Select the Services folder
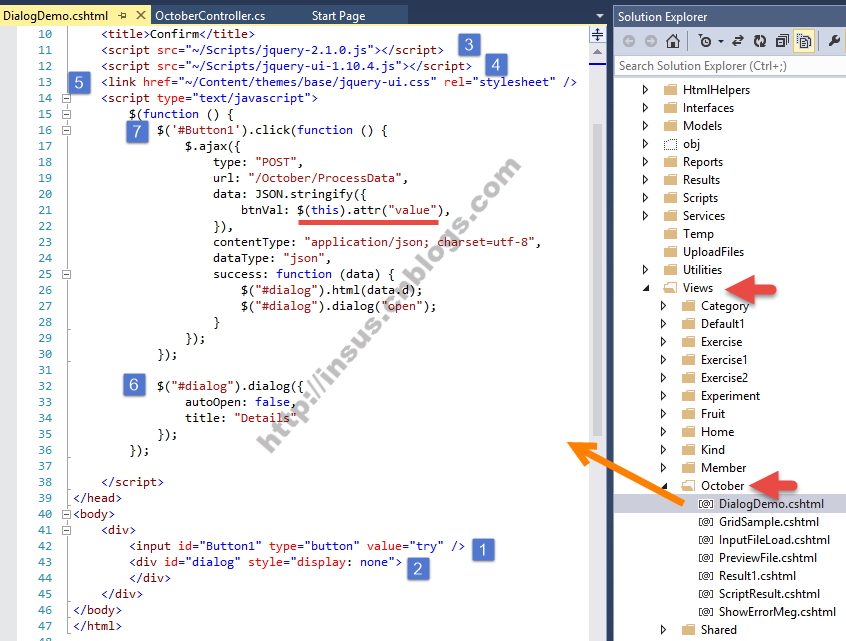Image resolution: width=846 pixels, height=641 pixels. point(703,216)
